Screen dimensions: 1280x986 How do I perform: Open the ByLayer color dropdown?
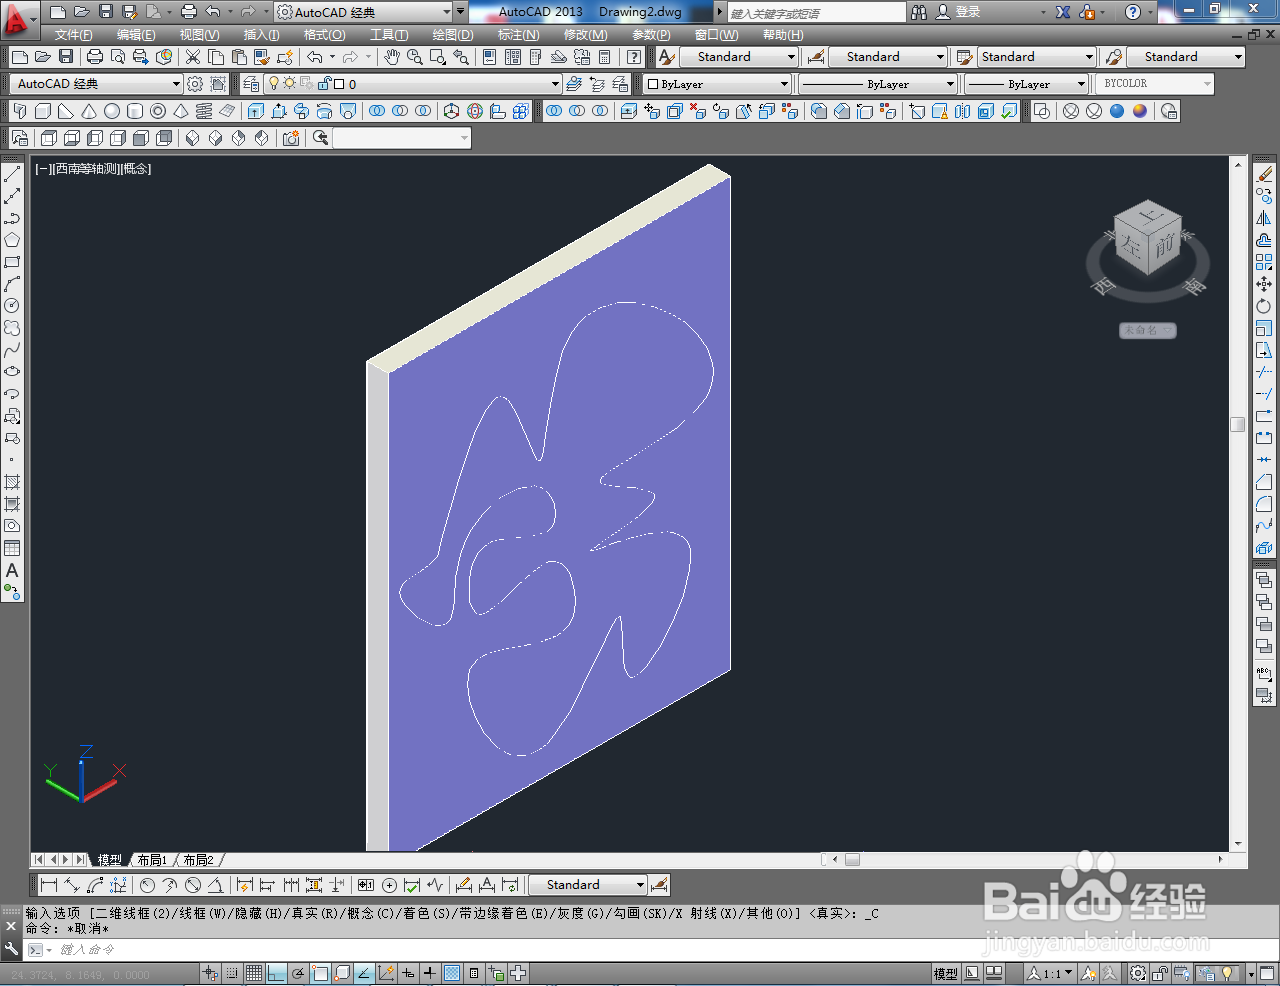click(717, 84)
